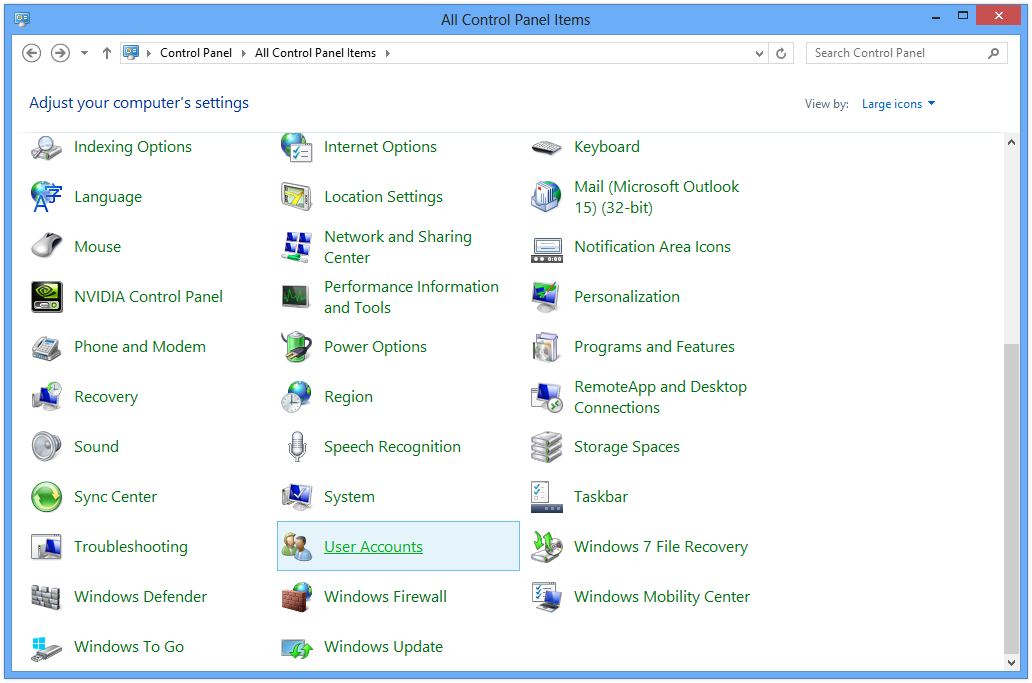
Task: Open the NVIDIA Control Panel icon
Action: (47, 297)
